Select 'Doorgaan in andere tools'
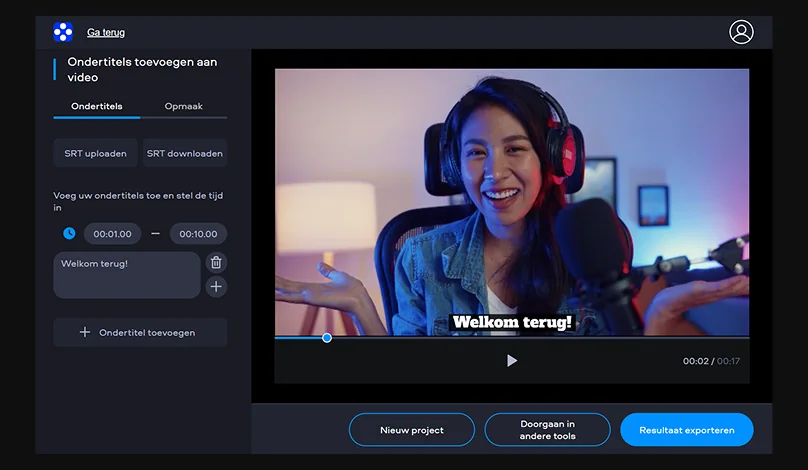Screen dimensions: 808x470 (547, 430)
